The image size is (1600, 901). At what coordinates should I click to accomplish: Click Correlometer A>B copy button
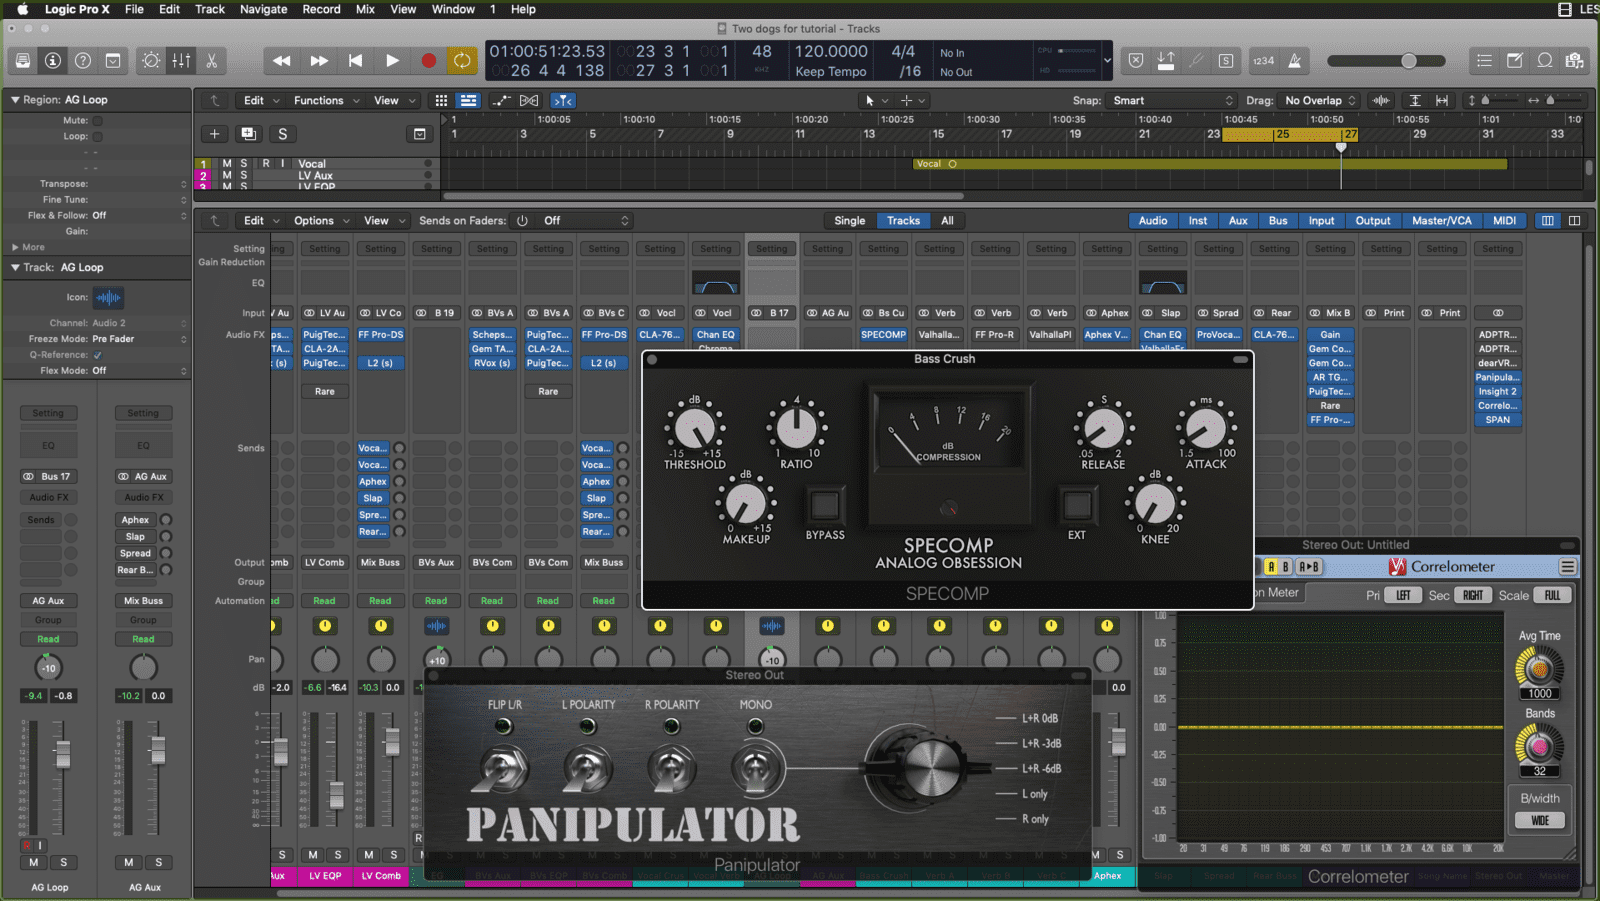pyautogui.click(x=1308, y=567)
